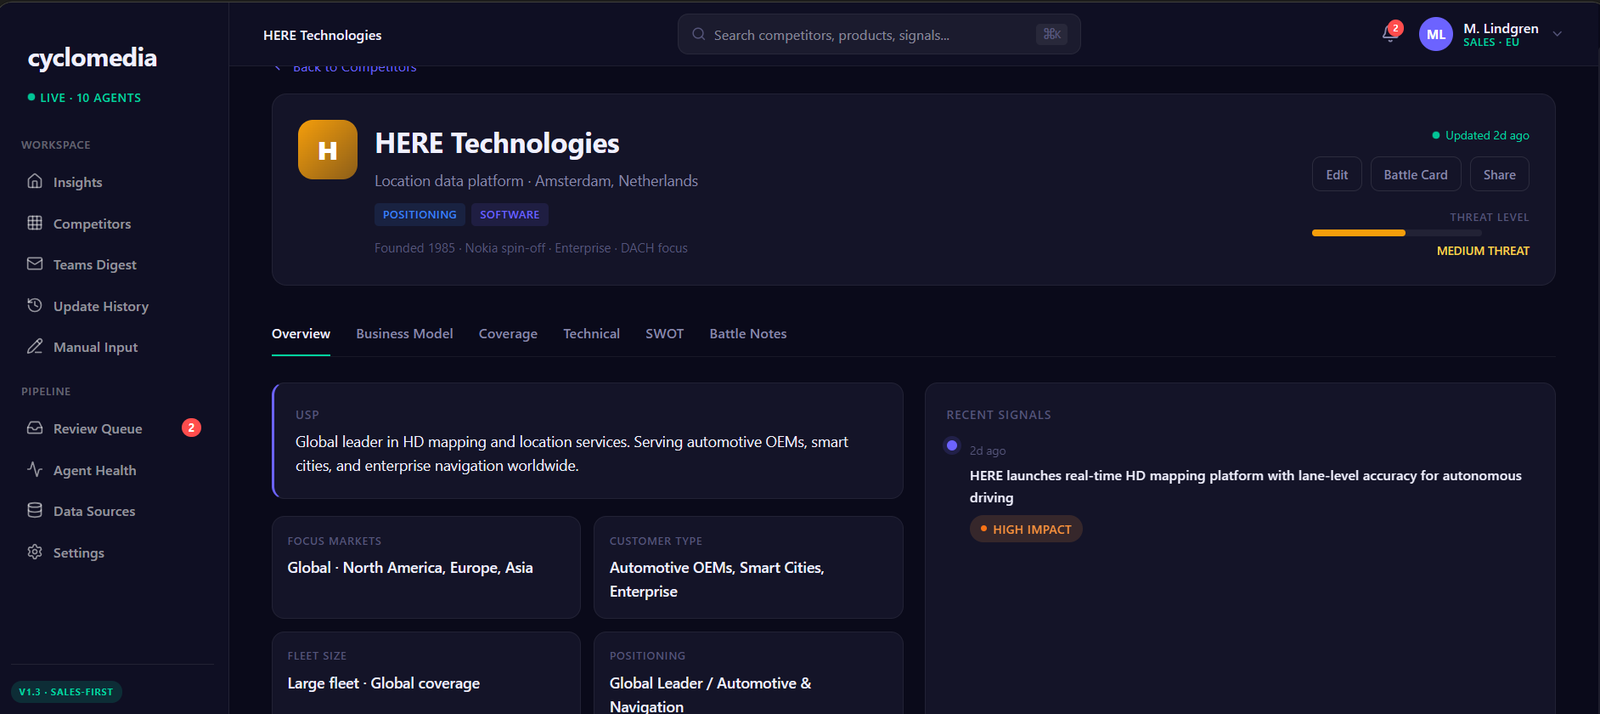Click the Fleet Size card text
Image resolution: width=1600 pixels, height=714 pixels.
pyautogui.click(x=384, y=683)
